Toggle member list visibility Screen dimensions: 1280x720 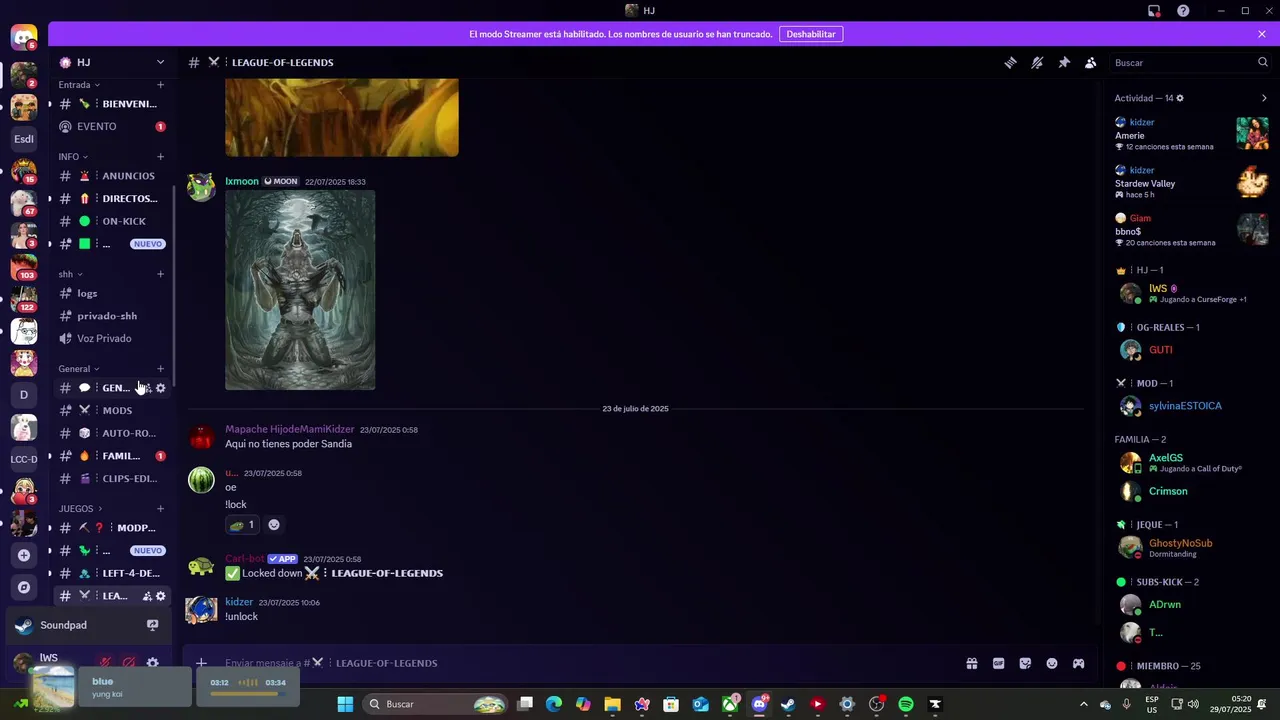pyautogui.click(x=1090, y=62)
